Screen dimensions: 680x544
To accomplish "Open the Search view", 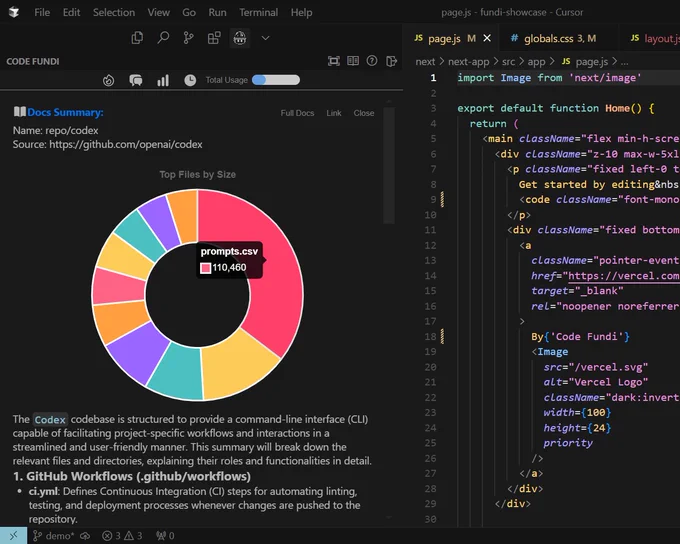I will (163, 38).
